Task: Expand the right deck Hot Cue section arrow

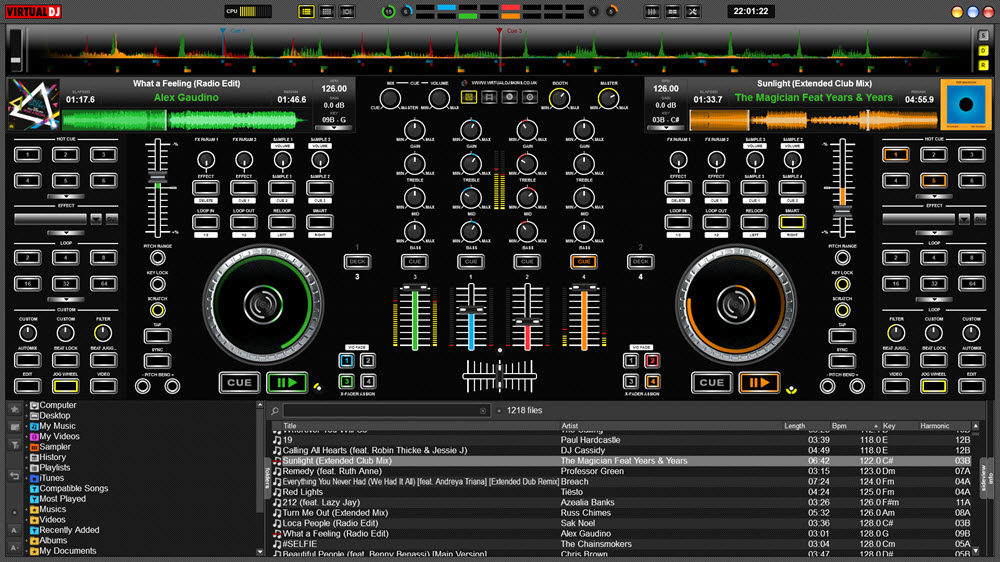Action: pos(934,196)
